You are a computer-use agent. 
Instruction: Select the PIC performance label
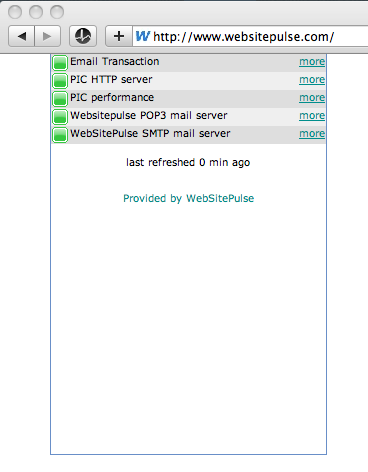pos(112,98)
